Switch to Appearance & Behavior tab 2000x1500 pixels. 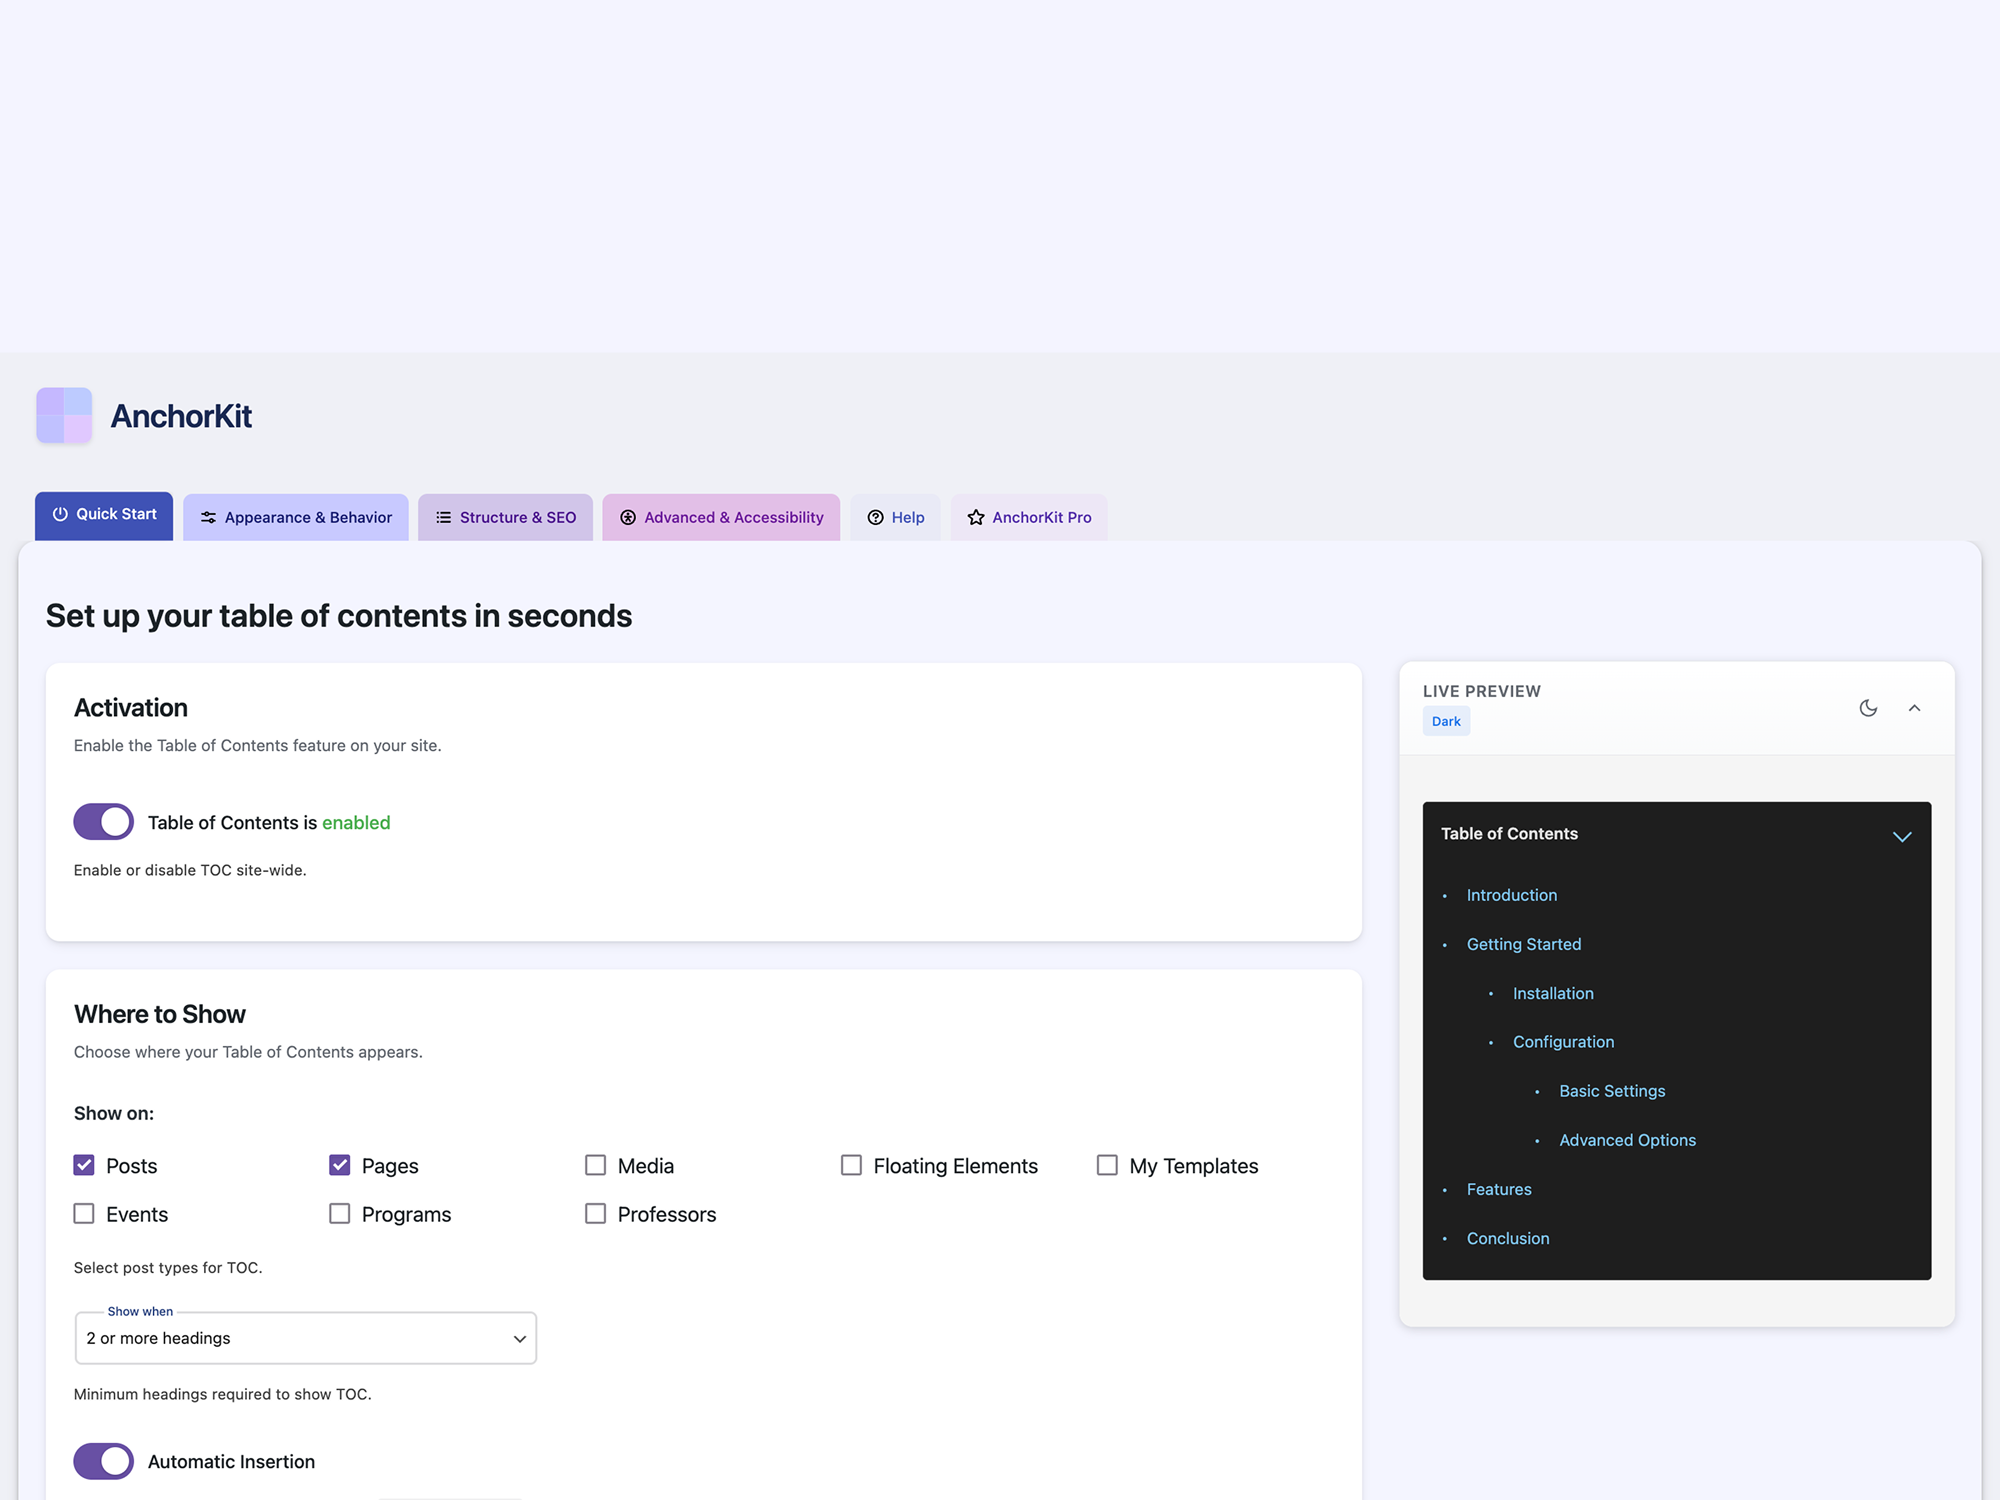coord(296,517)
